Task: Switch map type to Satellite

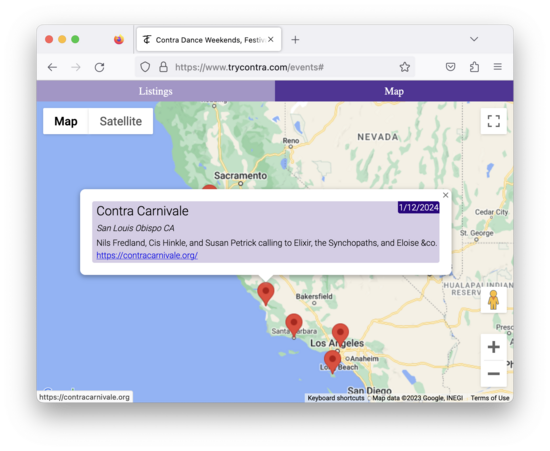Action: click(121, 121)
